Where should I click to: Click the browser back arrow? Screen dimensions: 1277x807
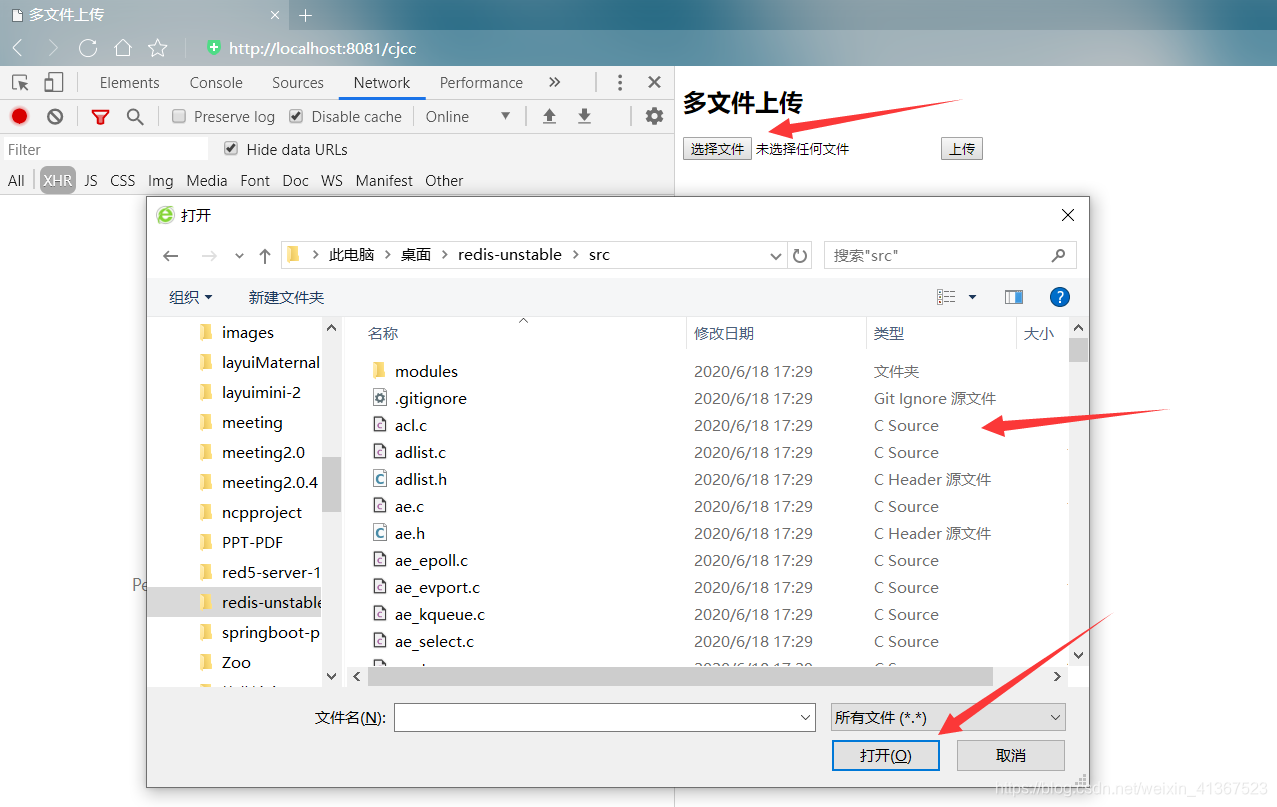pos(18,48)
